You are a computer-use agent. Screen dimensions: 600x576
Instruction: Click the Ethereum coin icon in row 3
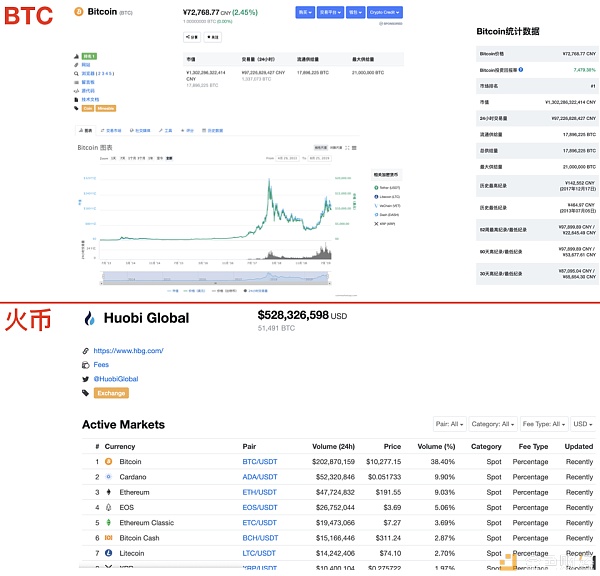tap(109, 492)
